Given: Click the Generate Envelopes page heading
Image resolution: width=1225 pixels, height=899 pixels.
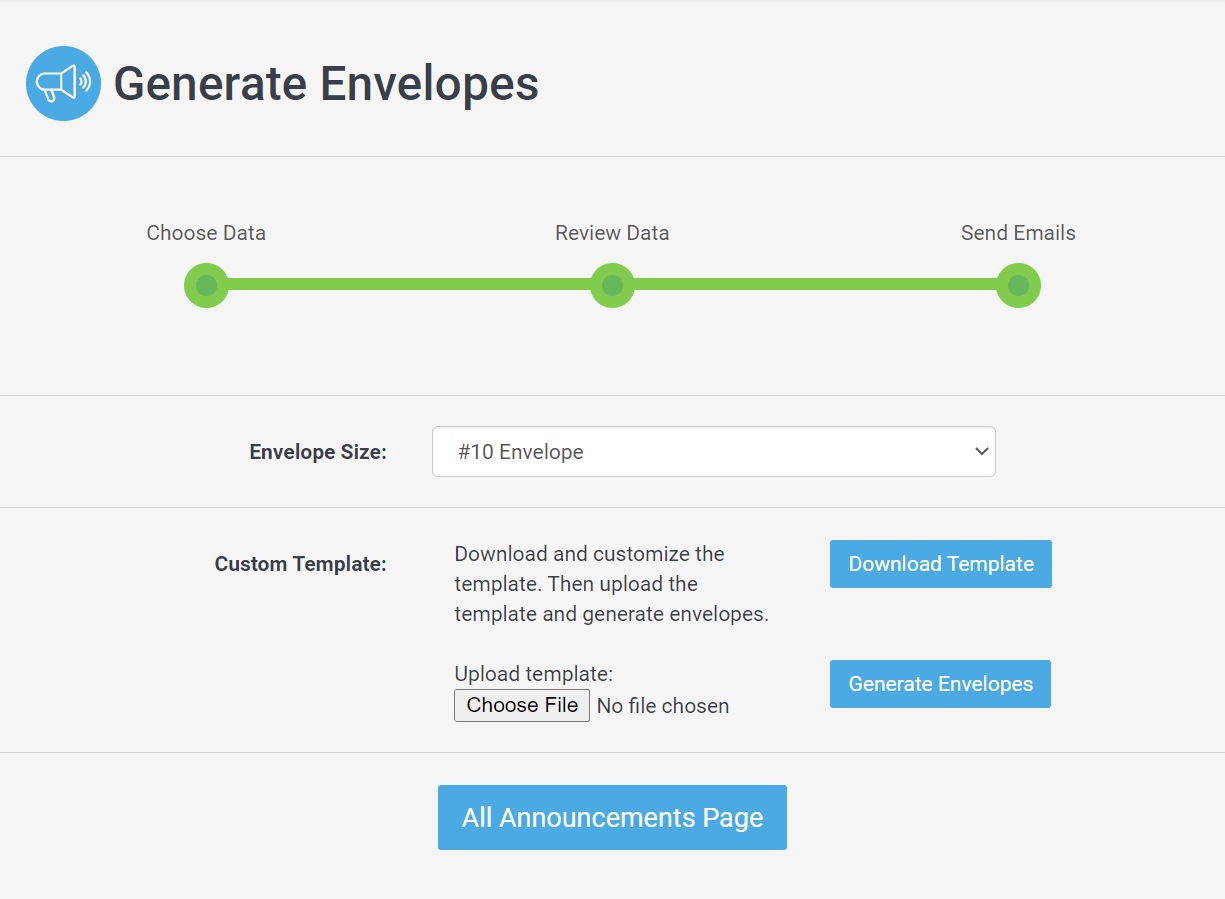Looking at the screenshot, I should [x=326, y=83].
